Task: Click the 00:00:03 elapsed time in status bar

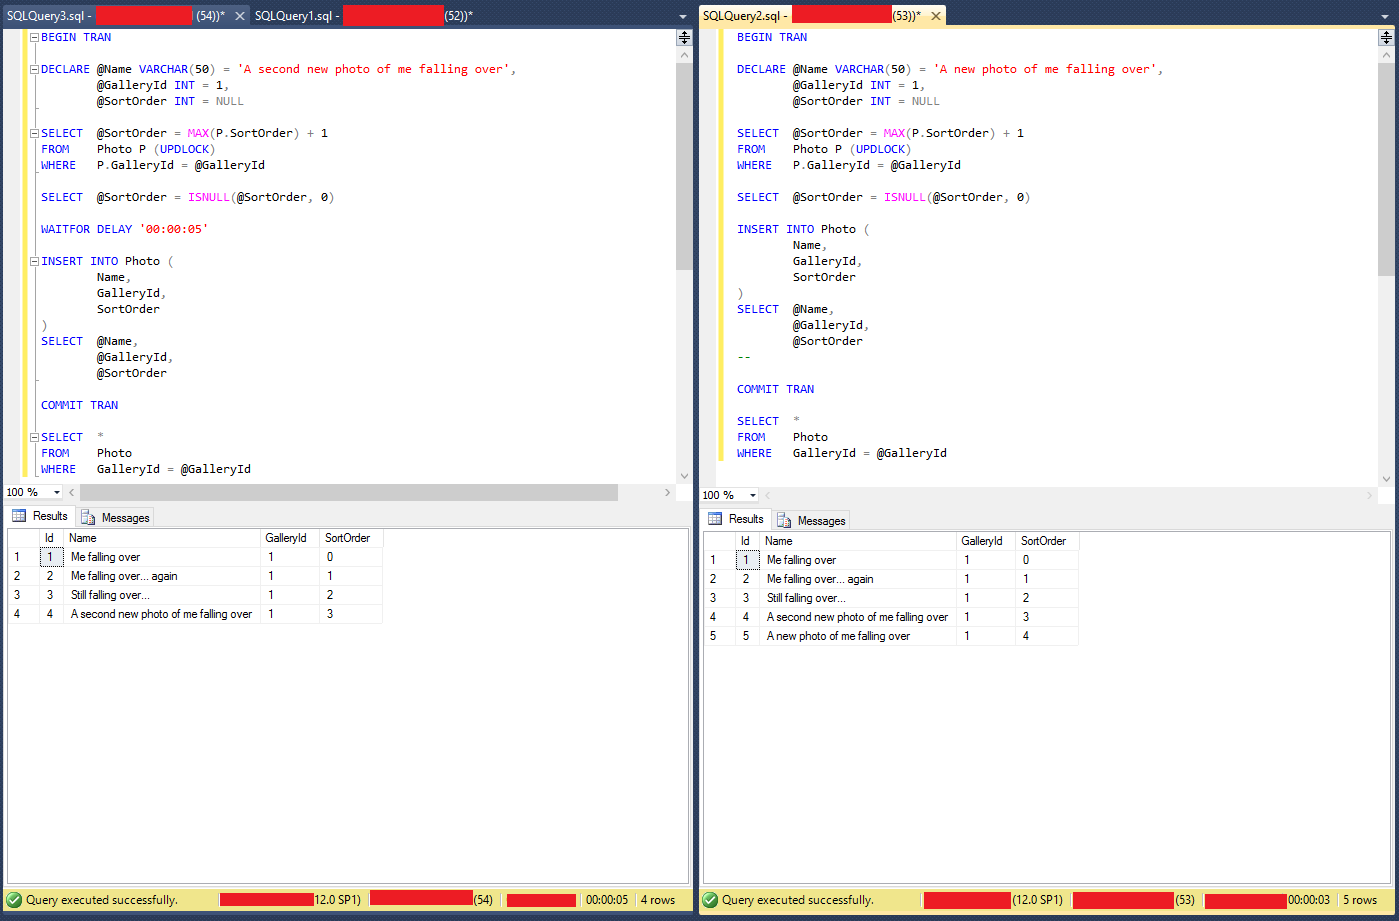Action: pos(1309,900)
